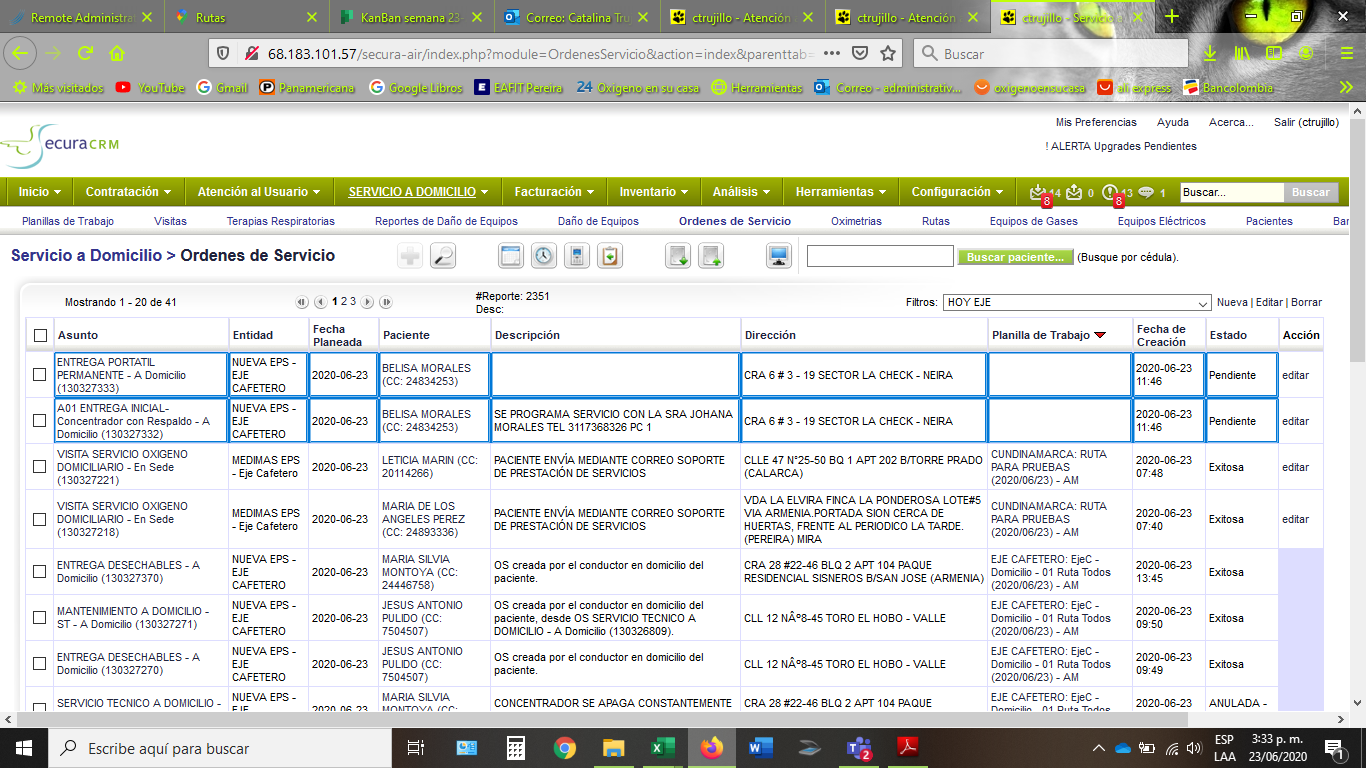This screenshot has width=1366, height=768.
Task: Go to previous page arrow
Action: point(321,302)
